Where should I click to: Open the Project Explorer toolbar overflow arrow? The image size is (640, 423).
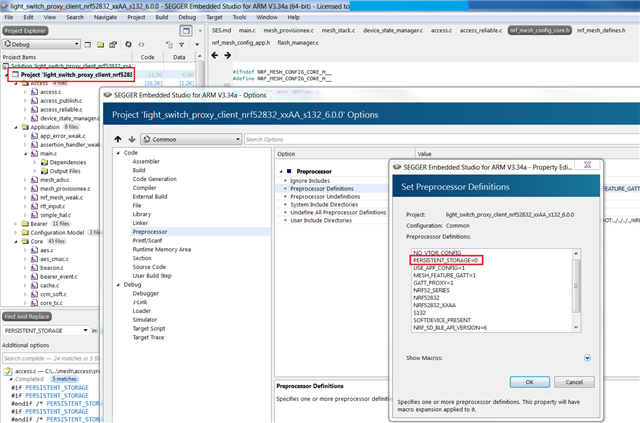point(197,45)
